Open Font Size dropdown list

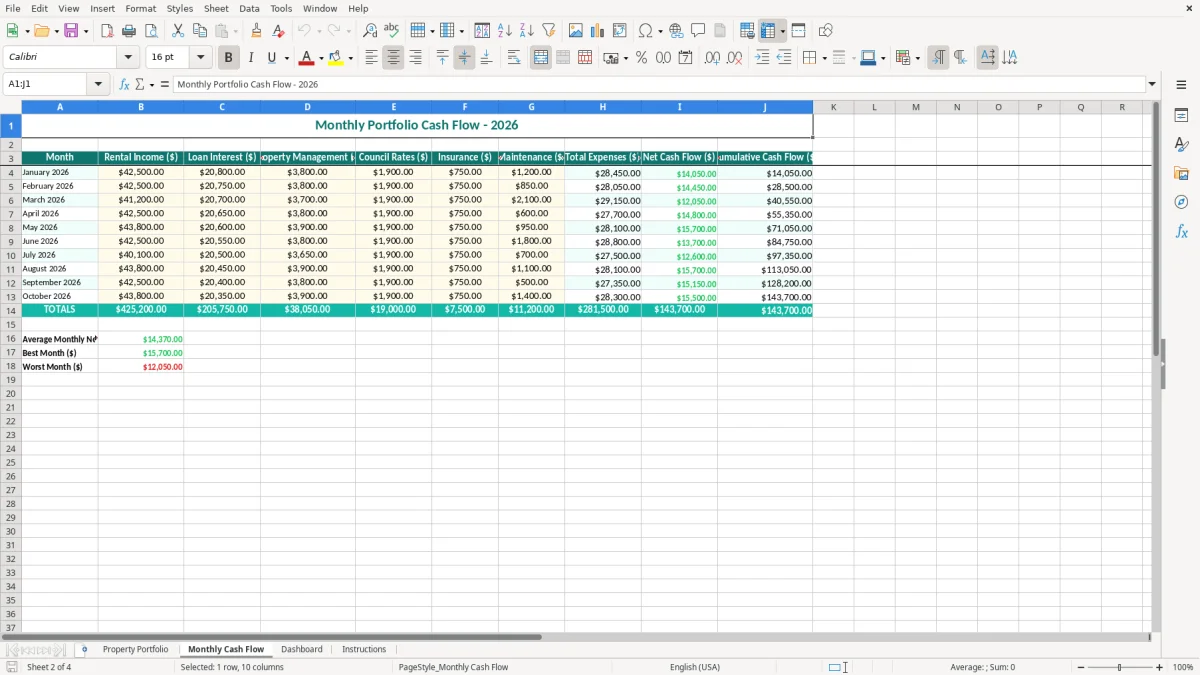(x=200, y=58)
